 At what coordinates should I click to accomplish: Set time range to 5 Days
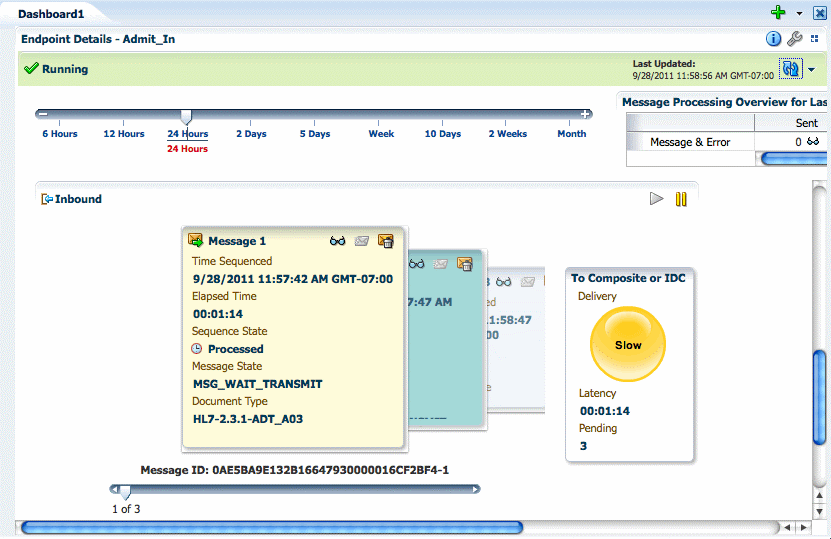click(315, 134)
